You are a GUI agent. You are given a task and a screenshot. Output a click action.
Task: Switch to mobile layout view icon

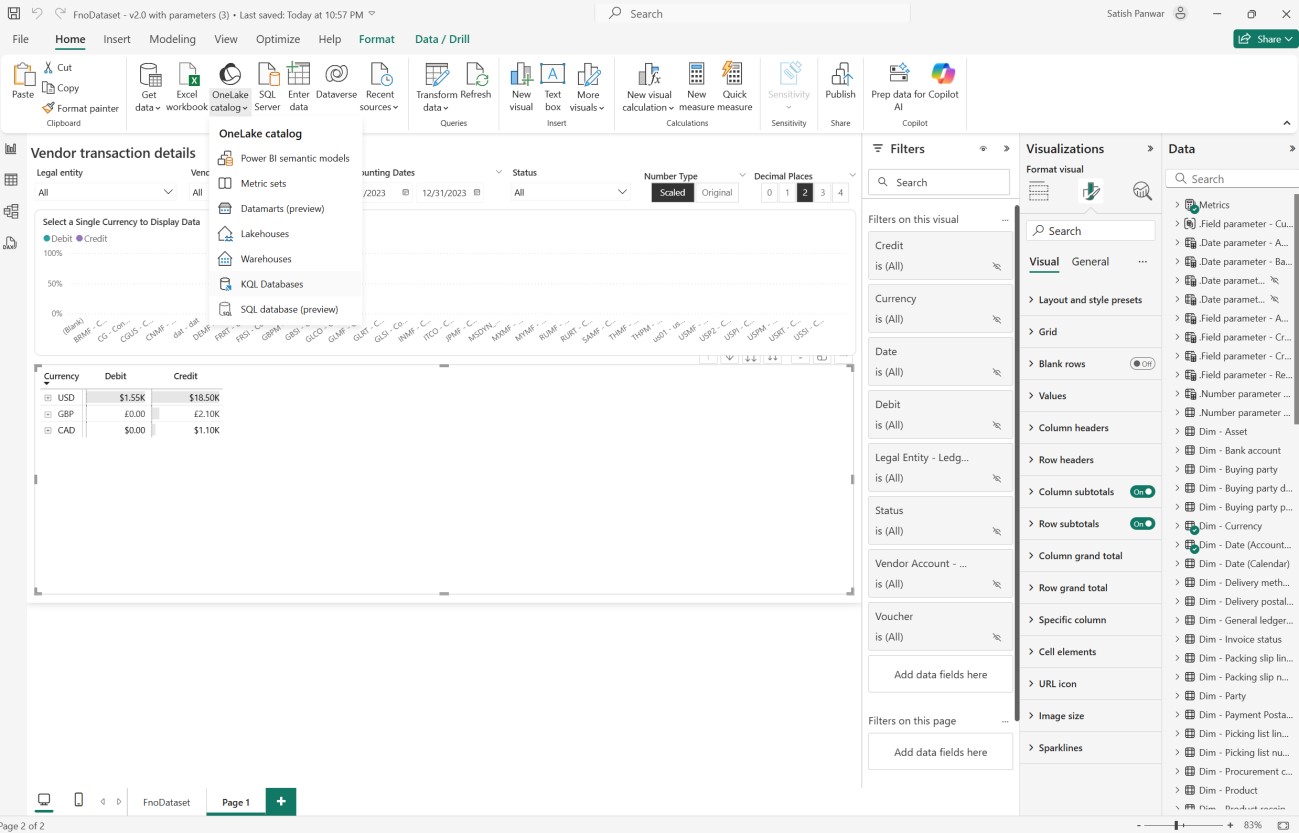coord(79,801)
